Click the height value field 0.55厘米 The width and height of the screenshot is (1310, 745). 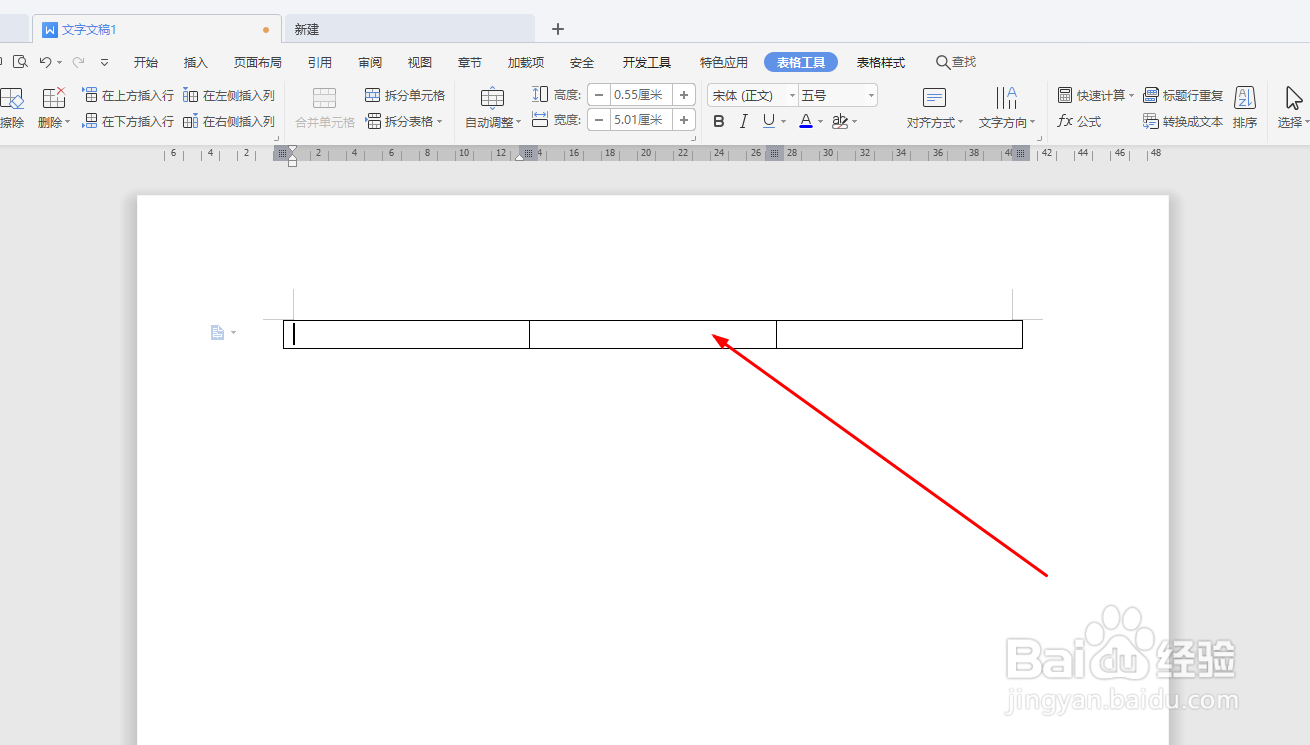pos(641,95)
